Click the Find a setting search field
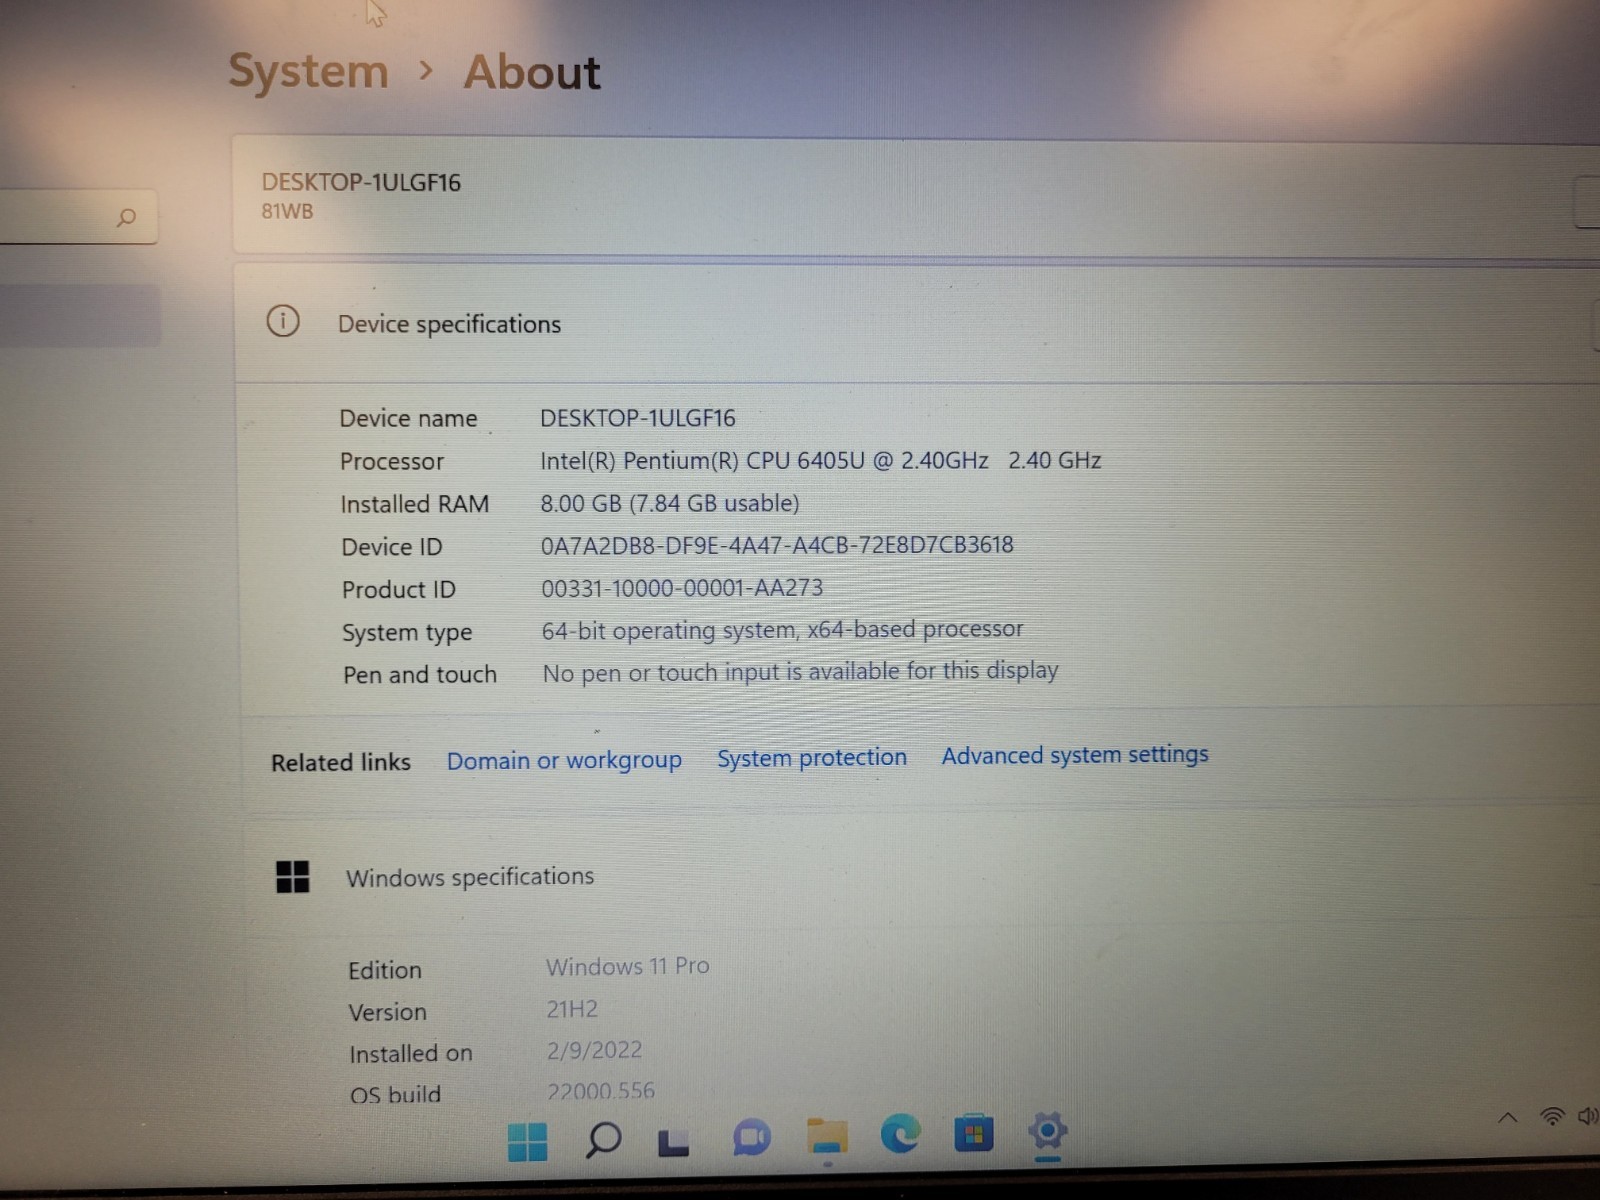The image size is (1600, 1200). (78, 217)
